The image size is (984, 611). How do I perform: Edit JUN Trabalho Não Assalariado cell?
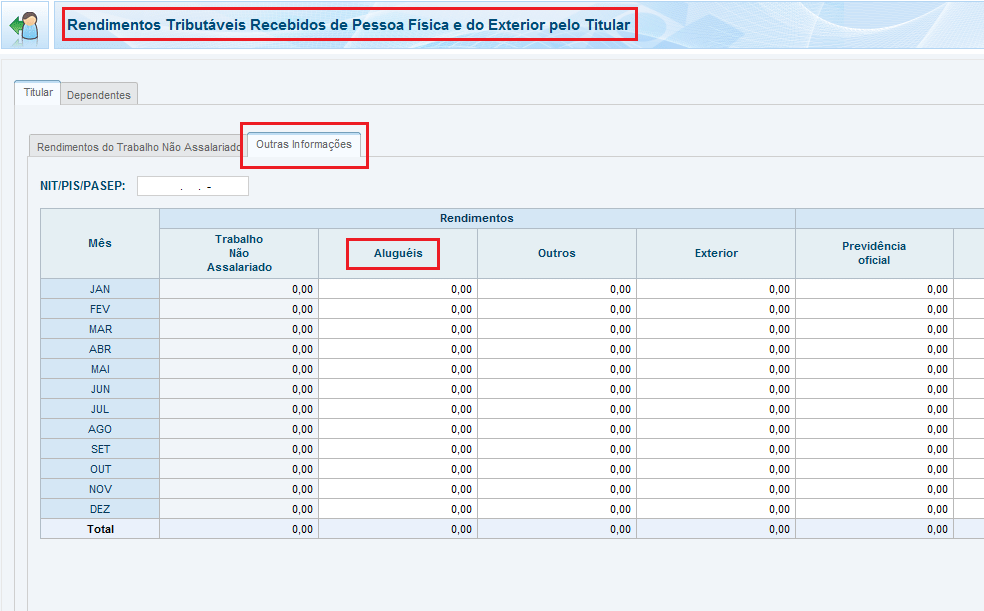point(239,390)
